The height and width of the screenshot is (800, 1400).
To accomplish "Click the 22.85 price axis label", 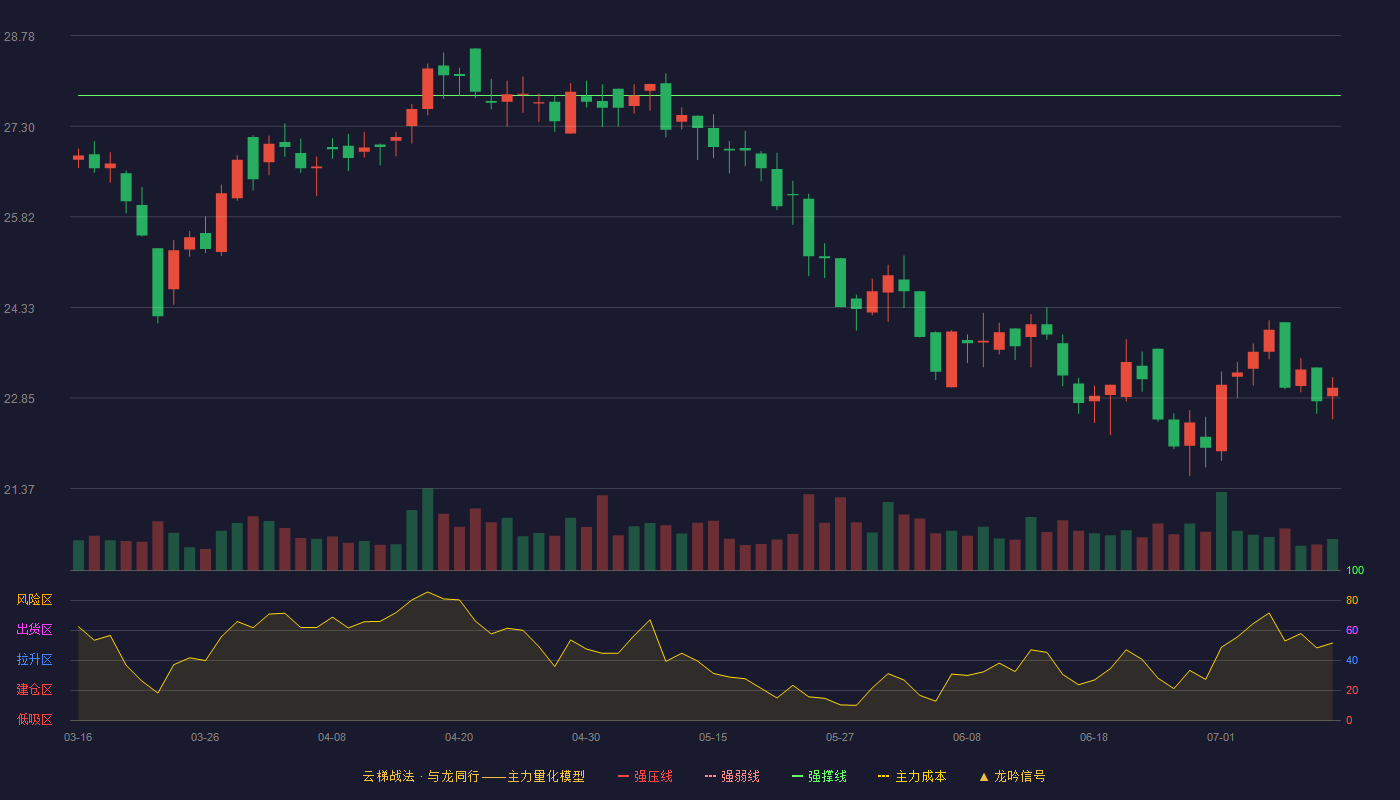I will click(19, 398).
